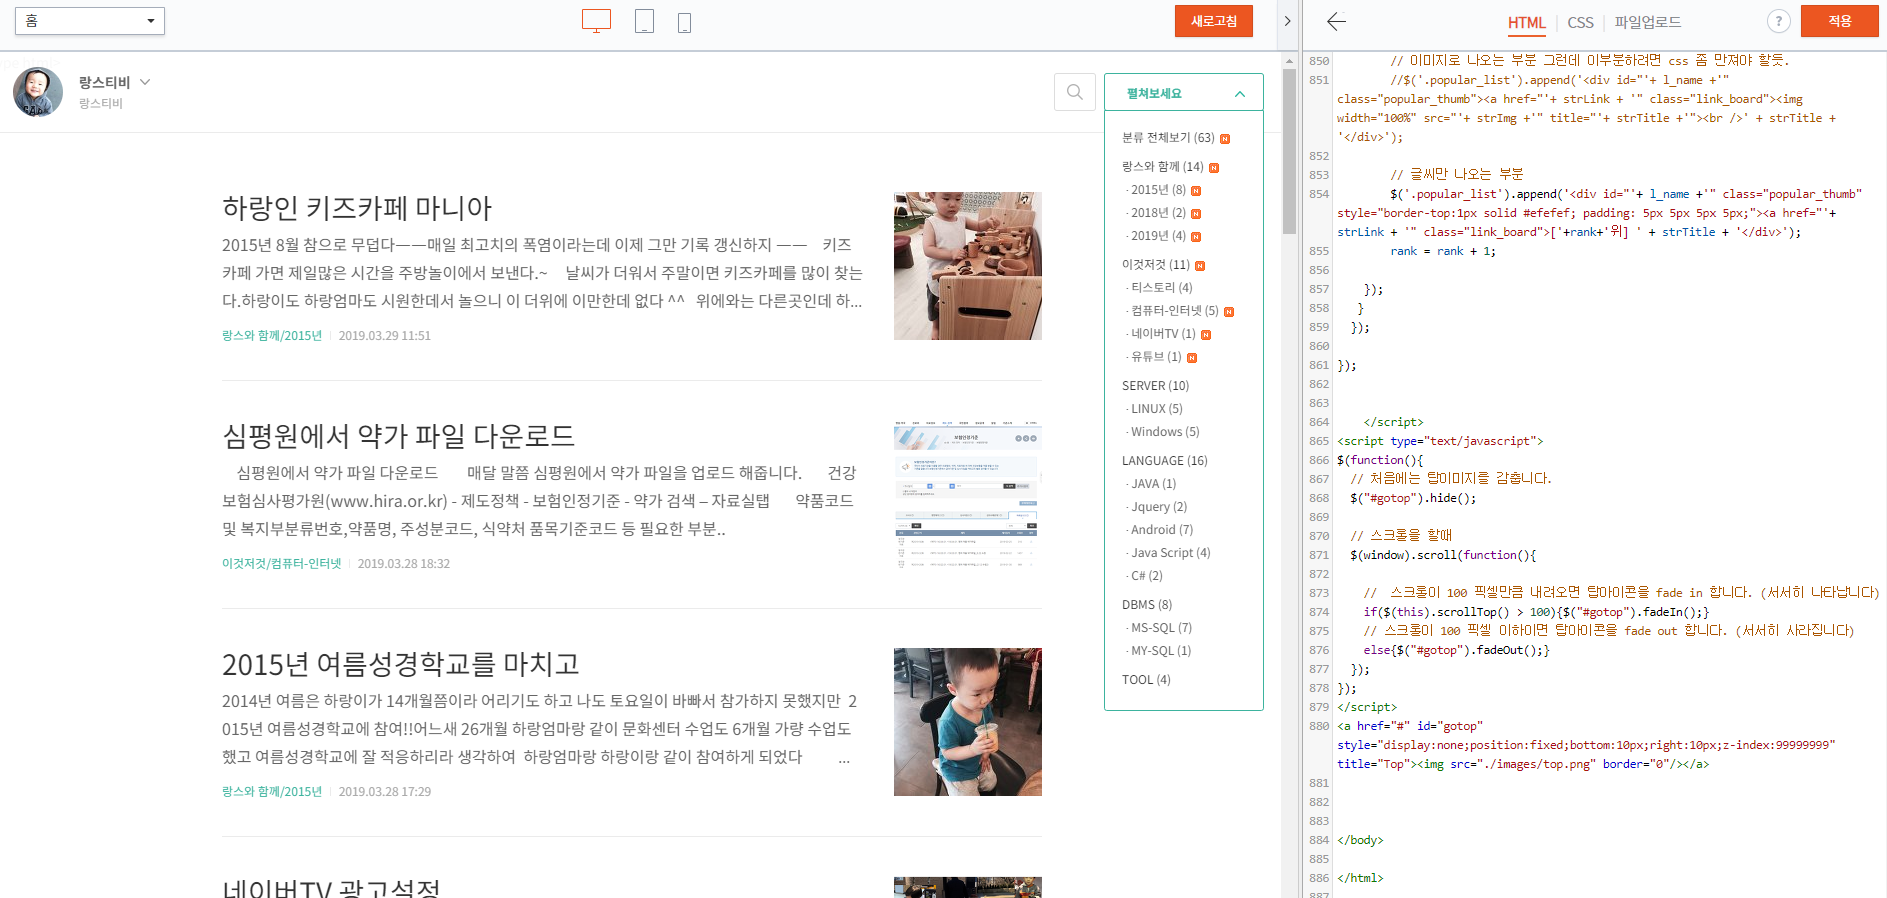This screenshot has width=1887, height=898.
Task: Click the back arrow in the editor header
Action: click(x=1336, y=21)
